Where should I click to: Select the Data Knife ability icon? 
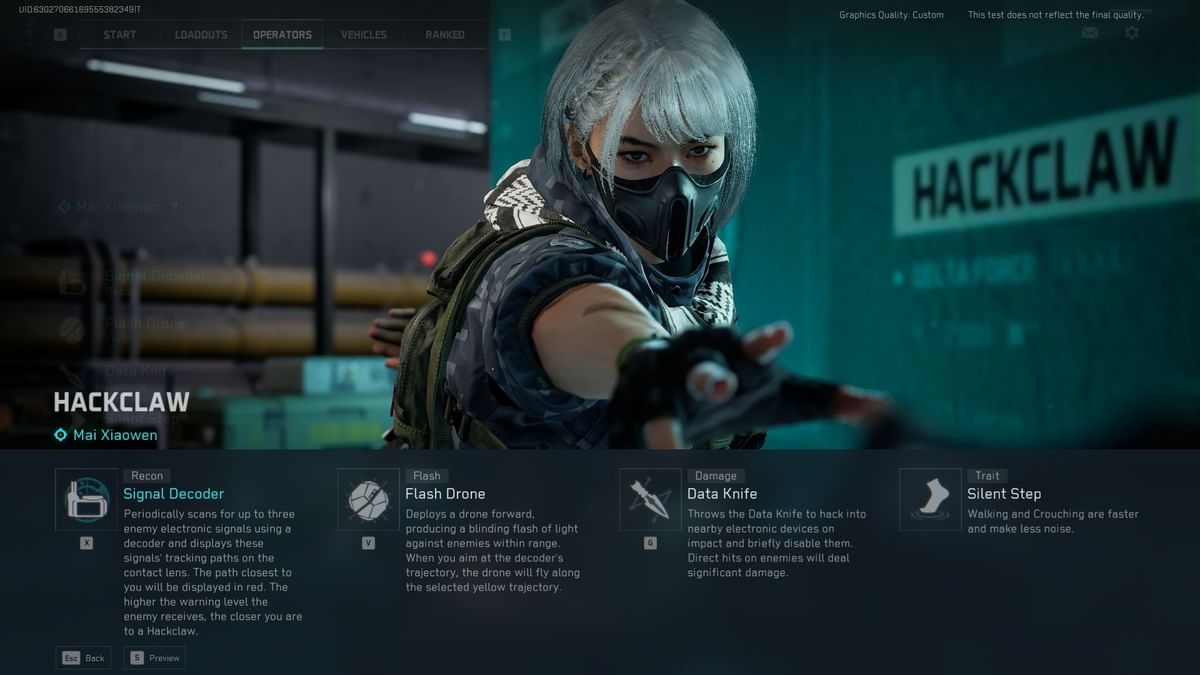click(650, 498)
